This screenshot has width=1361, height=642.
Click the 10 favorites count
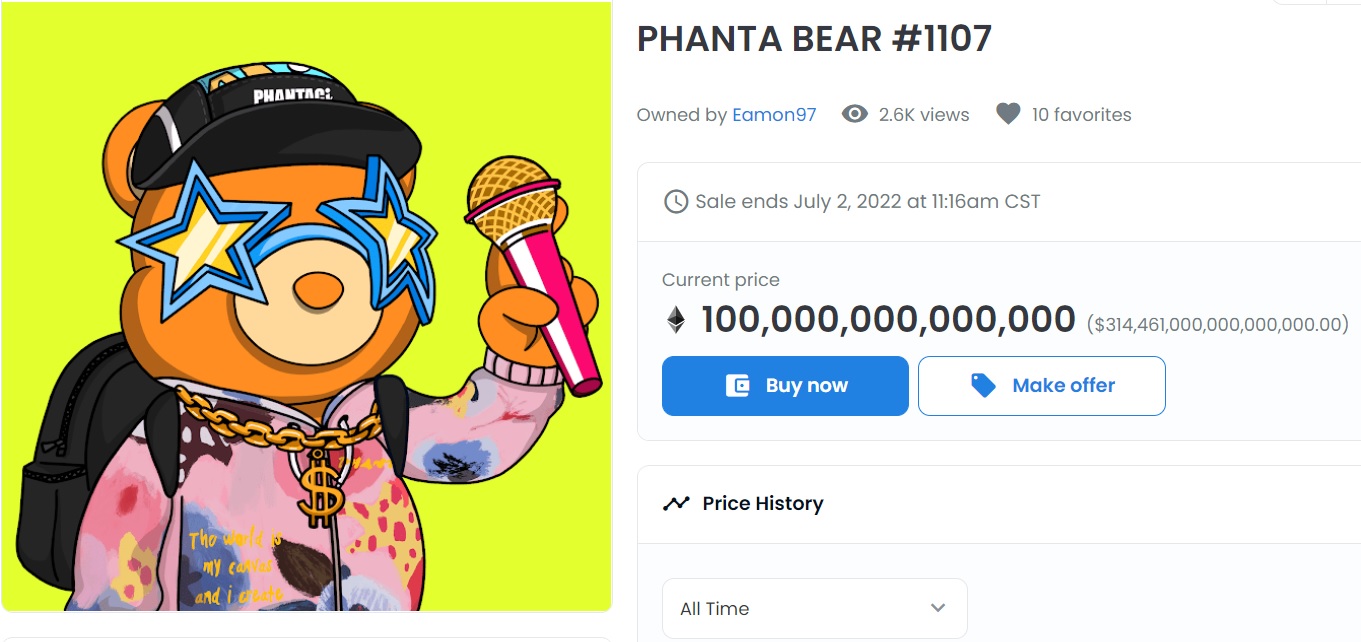(1081, 115)
